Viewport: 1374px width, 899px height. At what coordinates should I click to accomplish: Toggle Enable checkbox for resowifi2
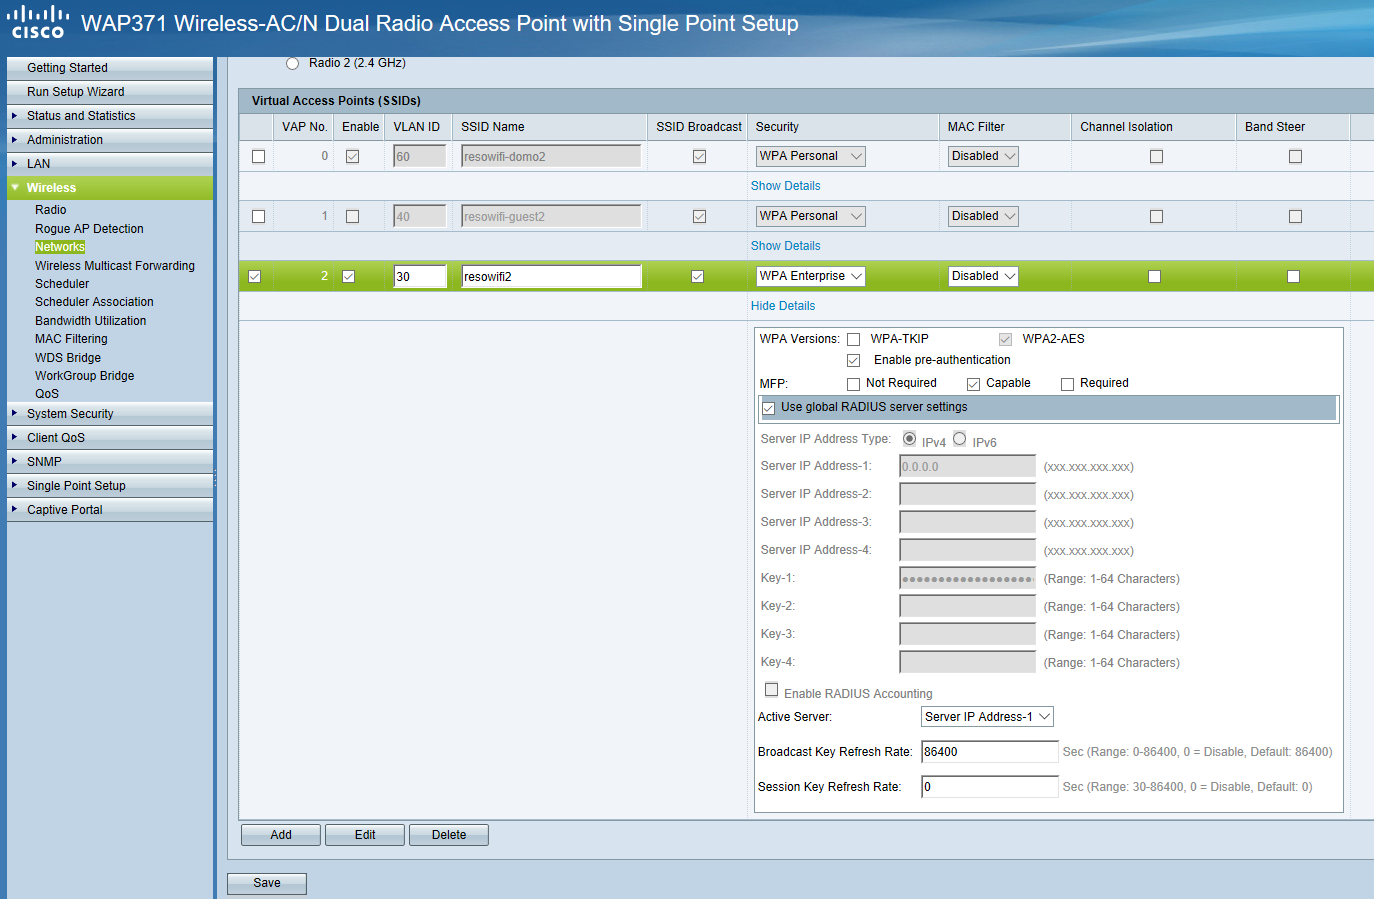pyautogui.click(x=349, y=277)
